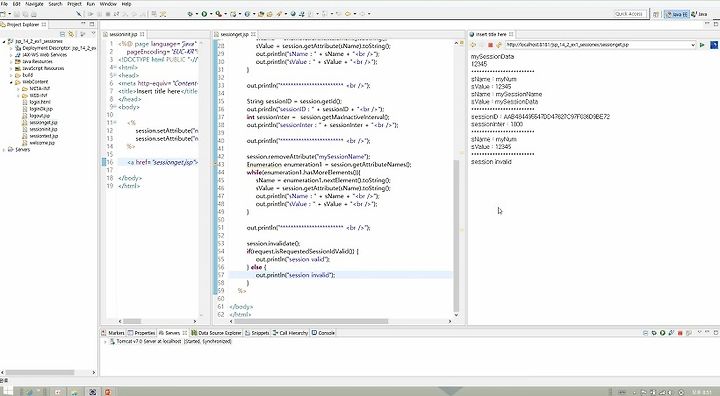The image size is (720, 396).
Task: Collapse the WebContent folder
Action: click(x=11, y=82)
